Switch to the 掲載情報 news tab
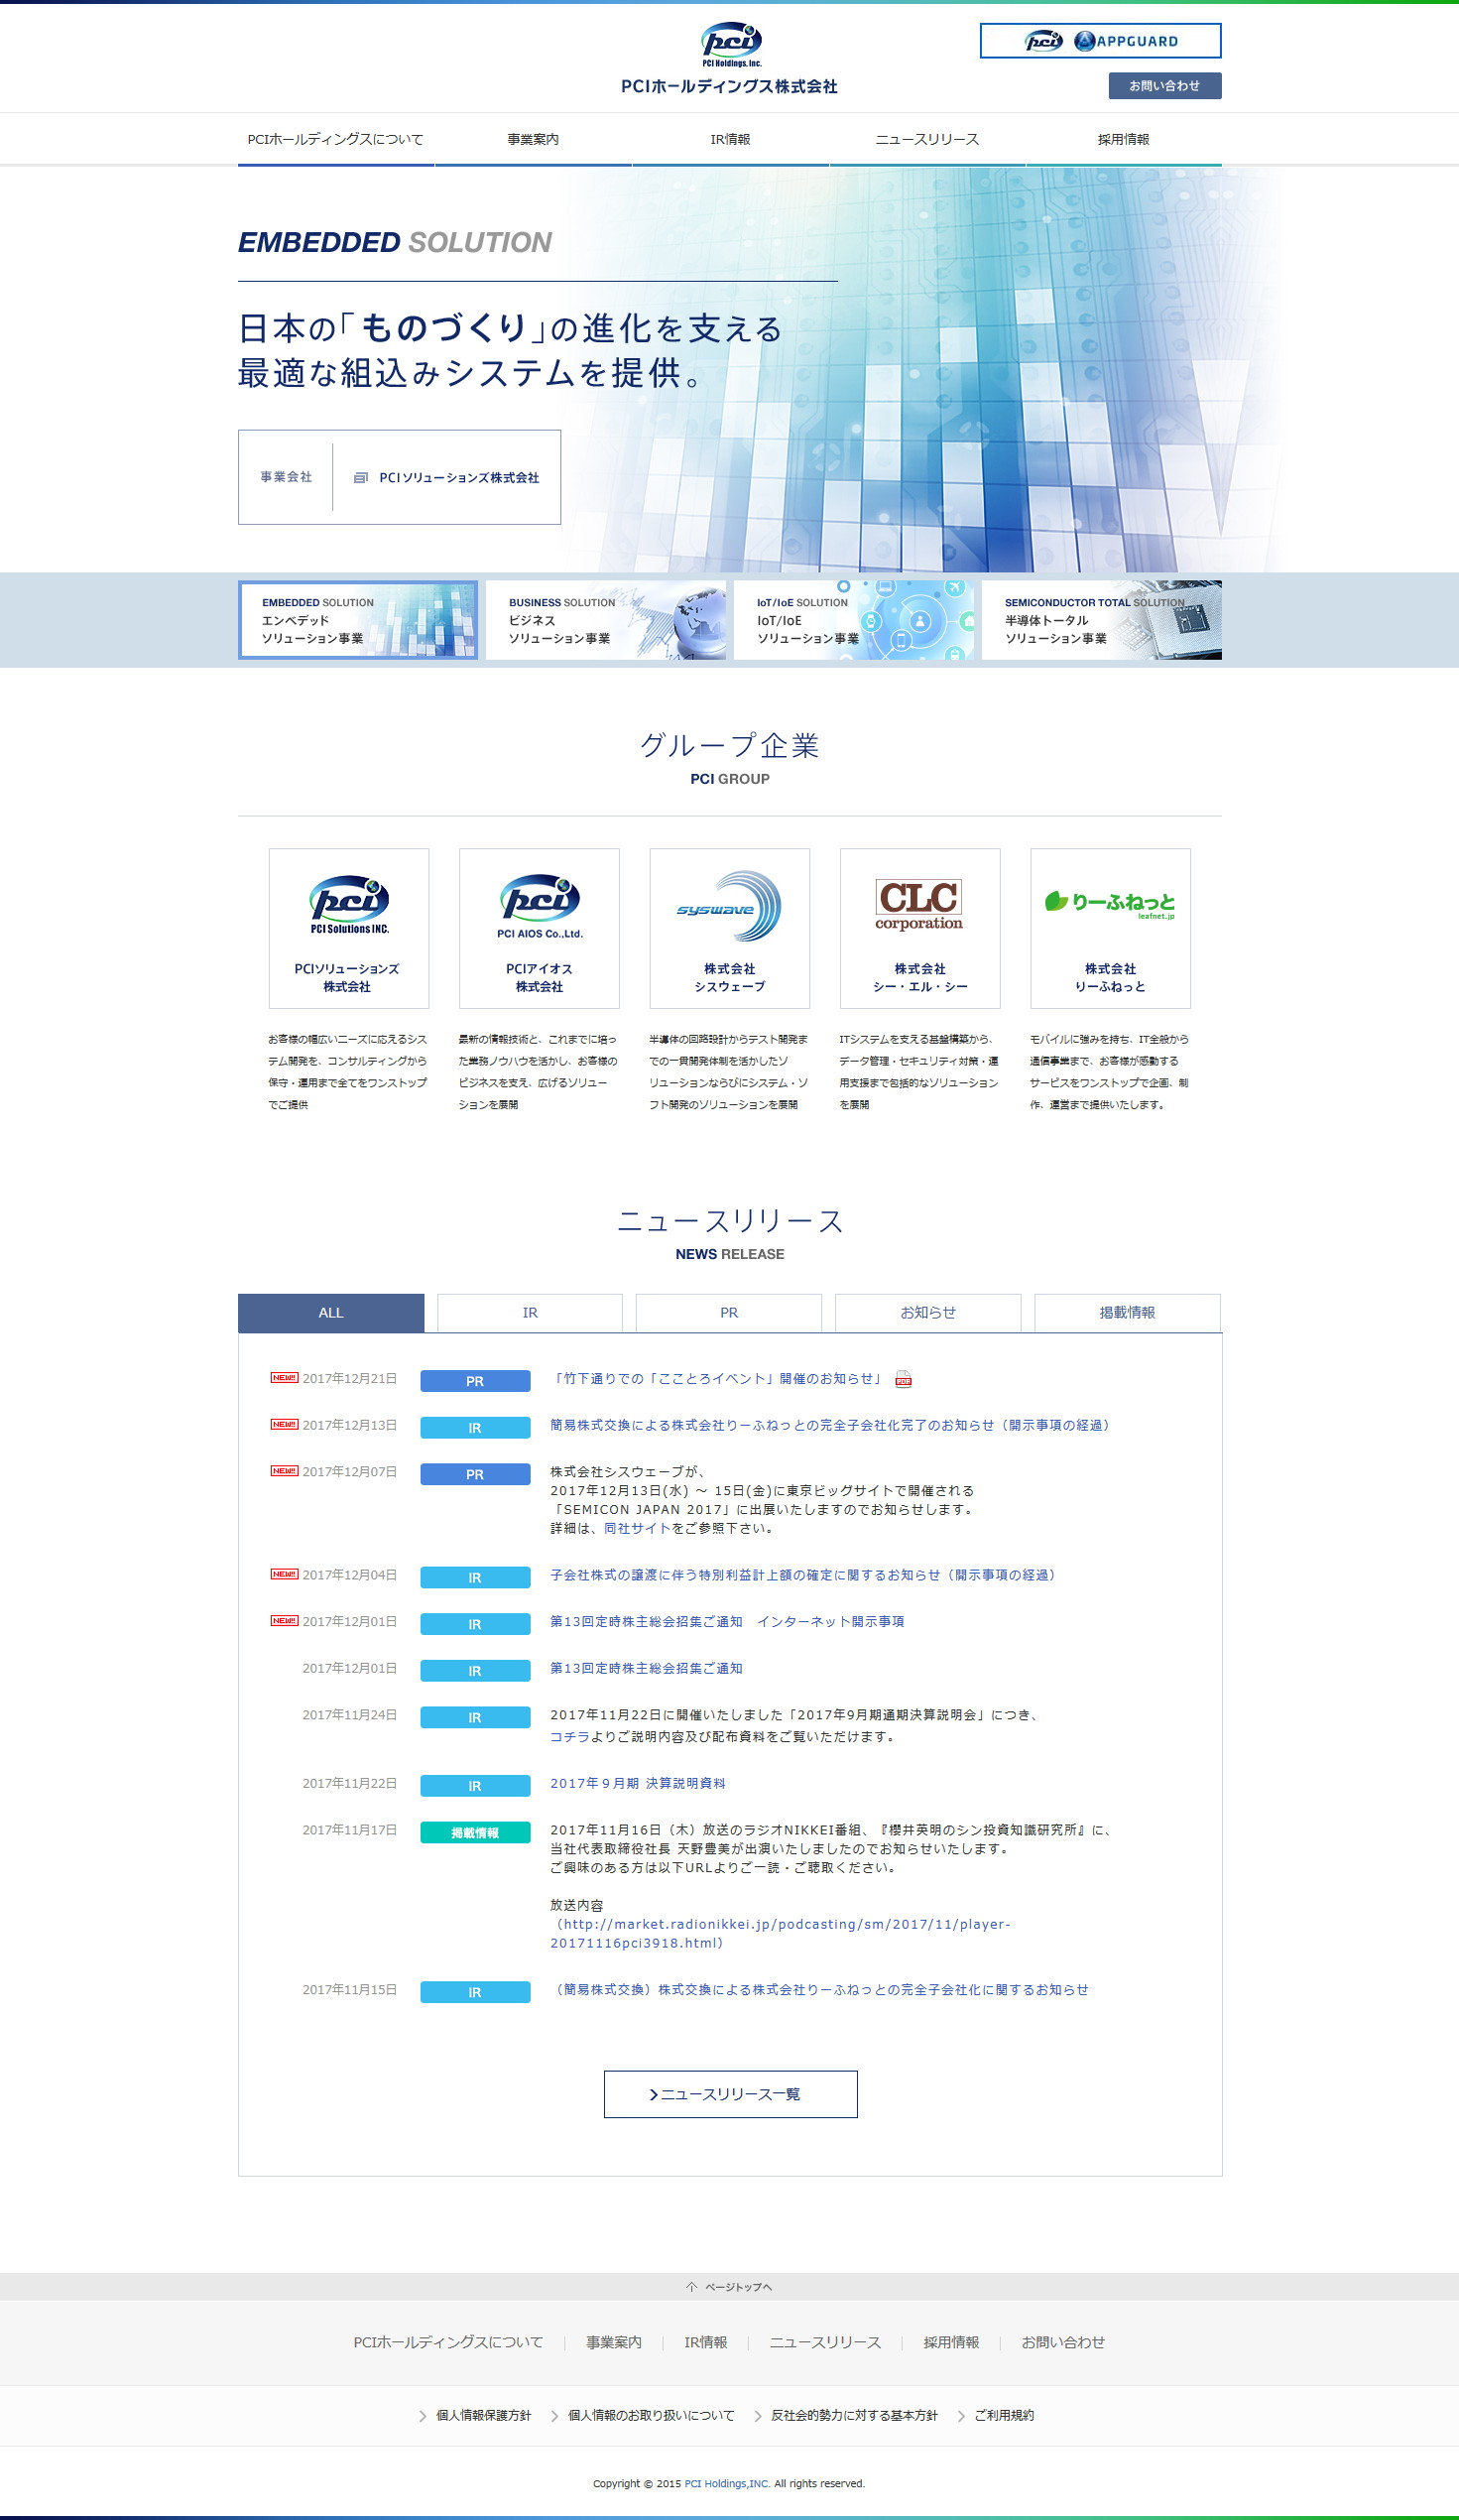Image resolution: width=1459 pixels, height=2520 pixels. [1128, 1313]
